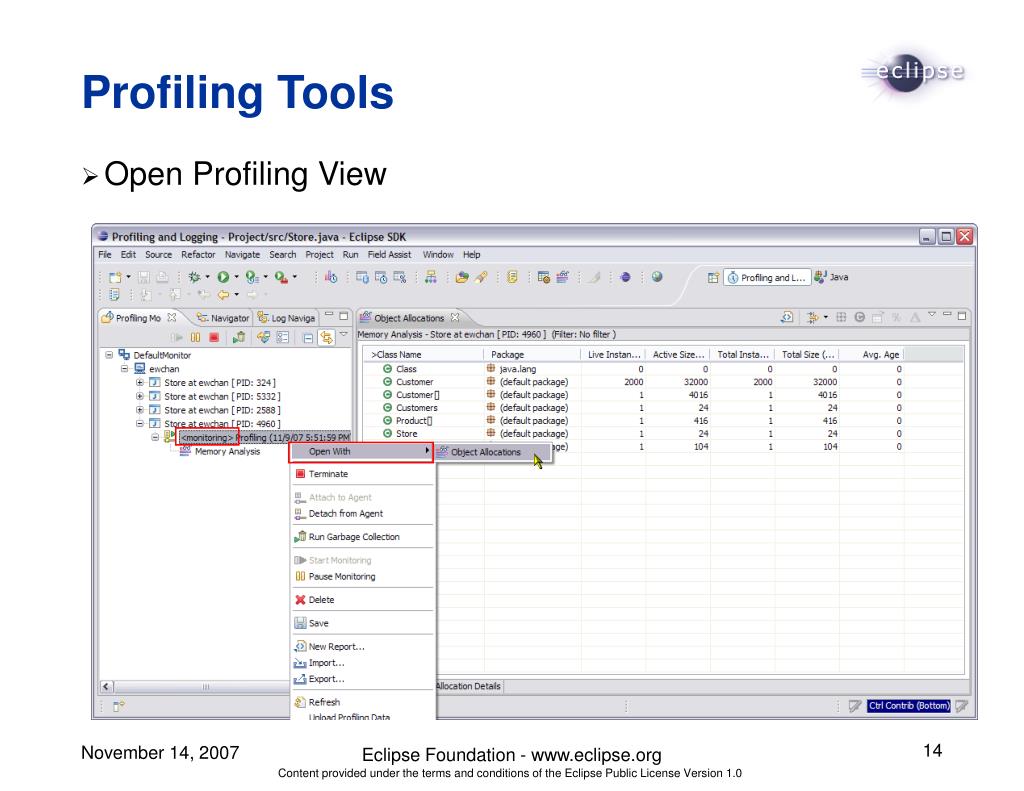
Task: Click New Report... in context menu
Action: tap(362, 647)
